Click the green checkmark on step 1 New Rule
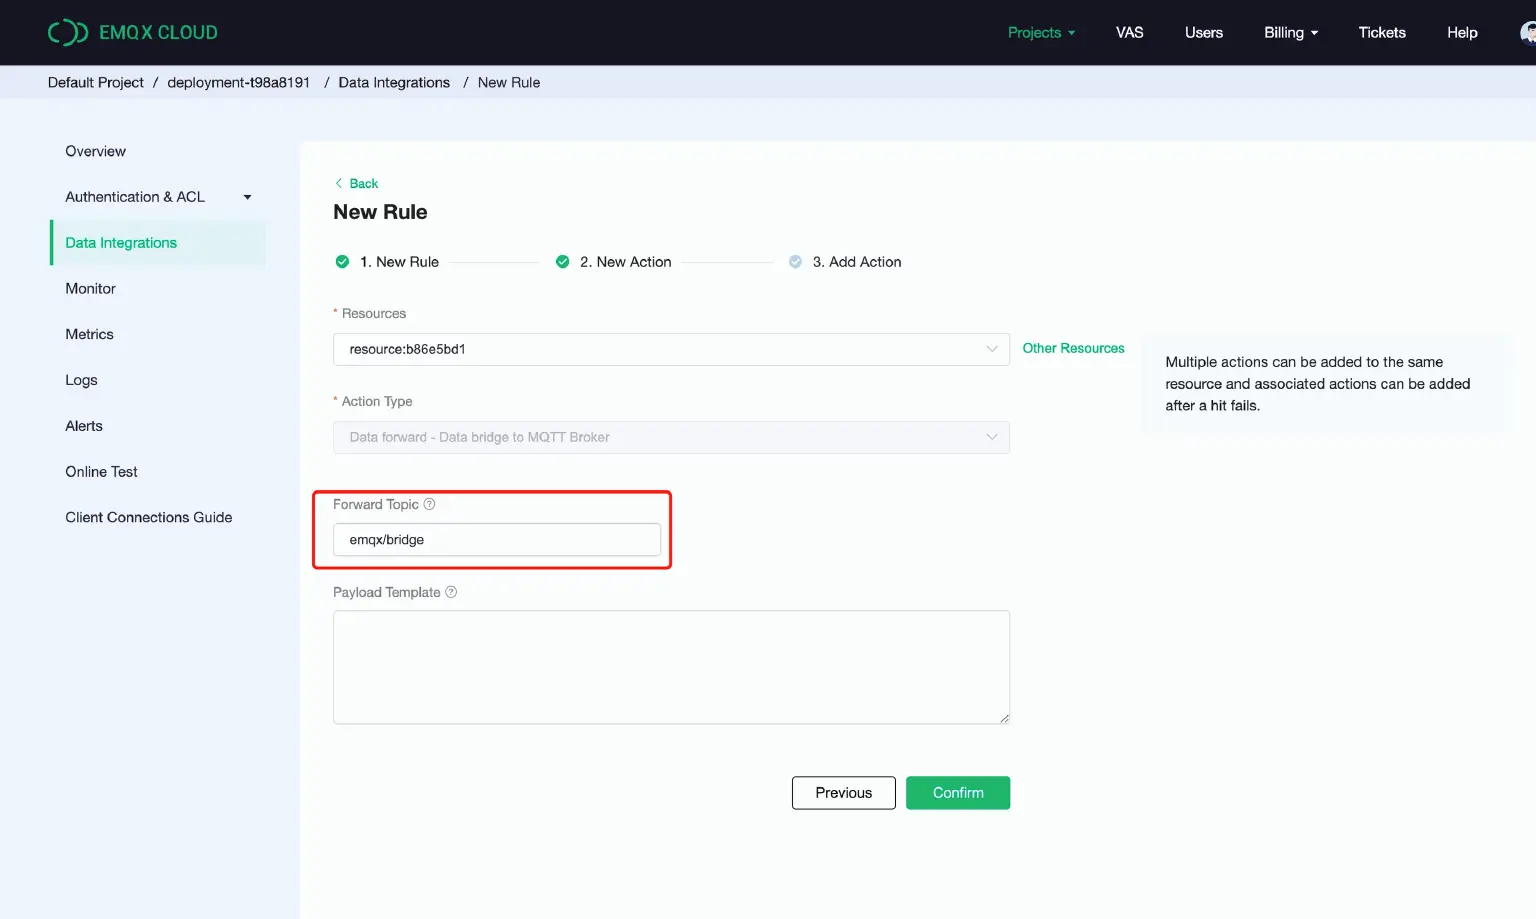Image resolution: width=1536 pixels, height=919 pixels. [x=341, y=261]
